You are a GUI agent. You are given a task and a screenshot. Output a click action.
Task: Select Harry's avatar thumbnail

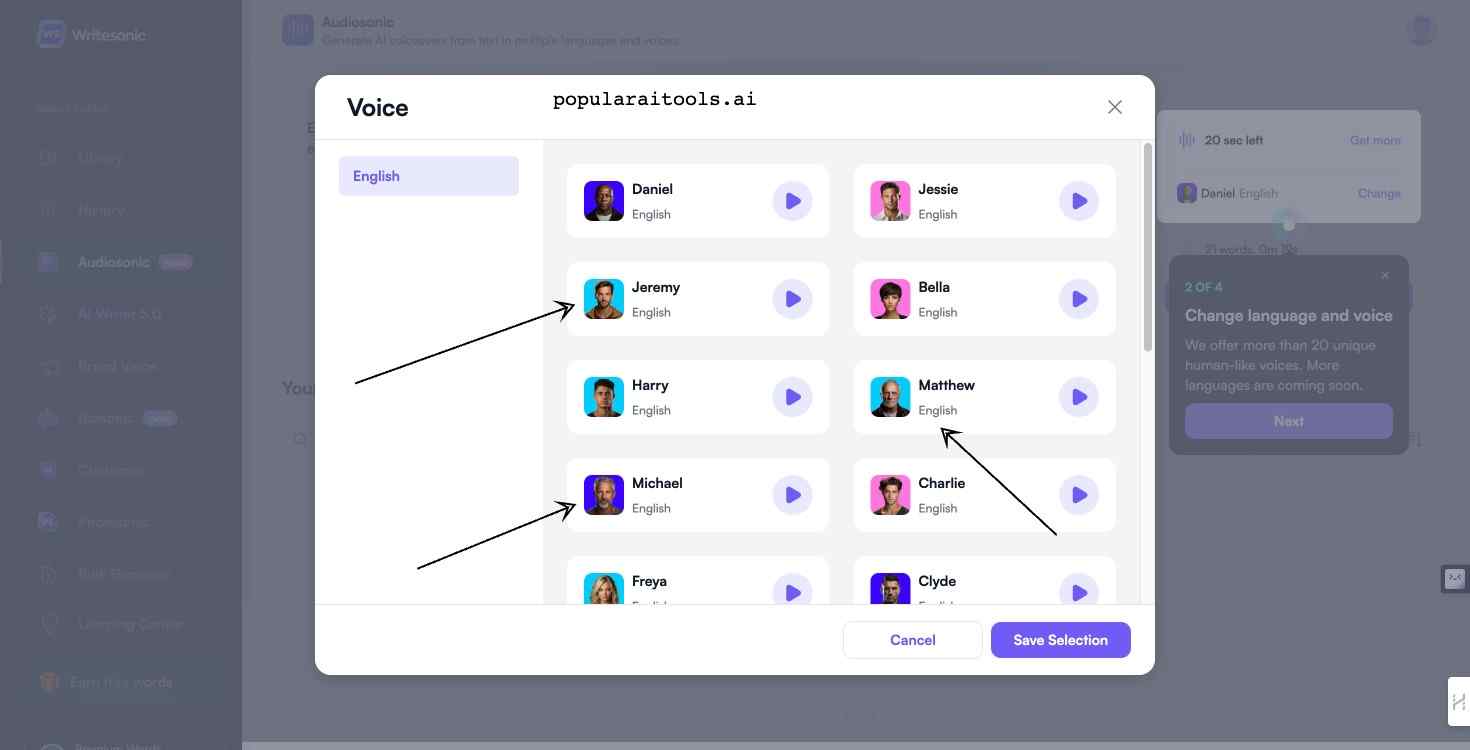[604, 397]
